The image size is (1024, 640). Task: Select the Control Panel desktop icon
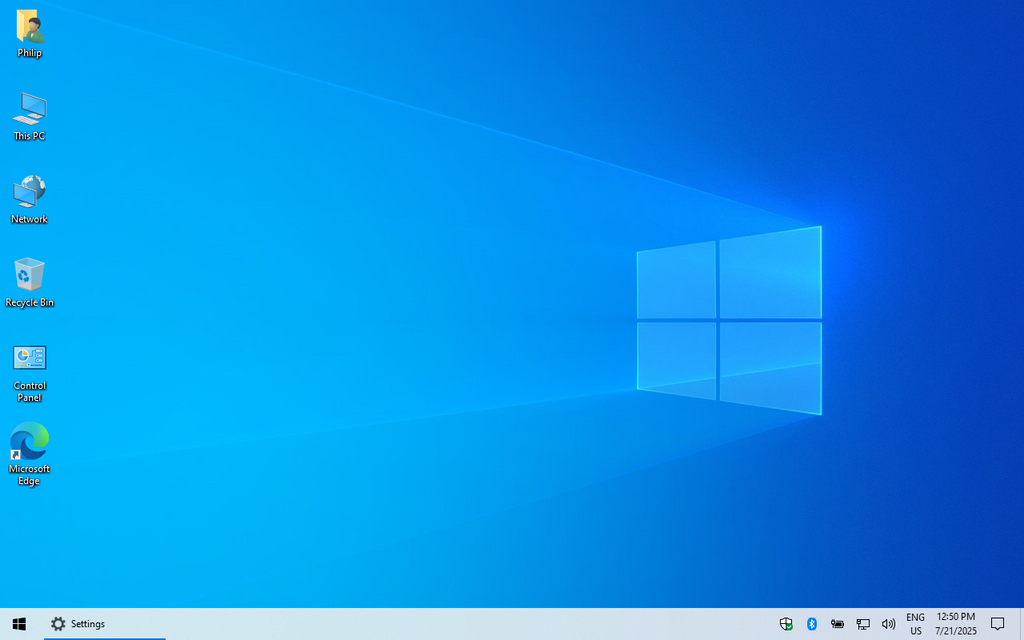point(29,373)
